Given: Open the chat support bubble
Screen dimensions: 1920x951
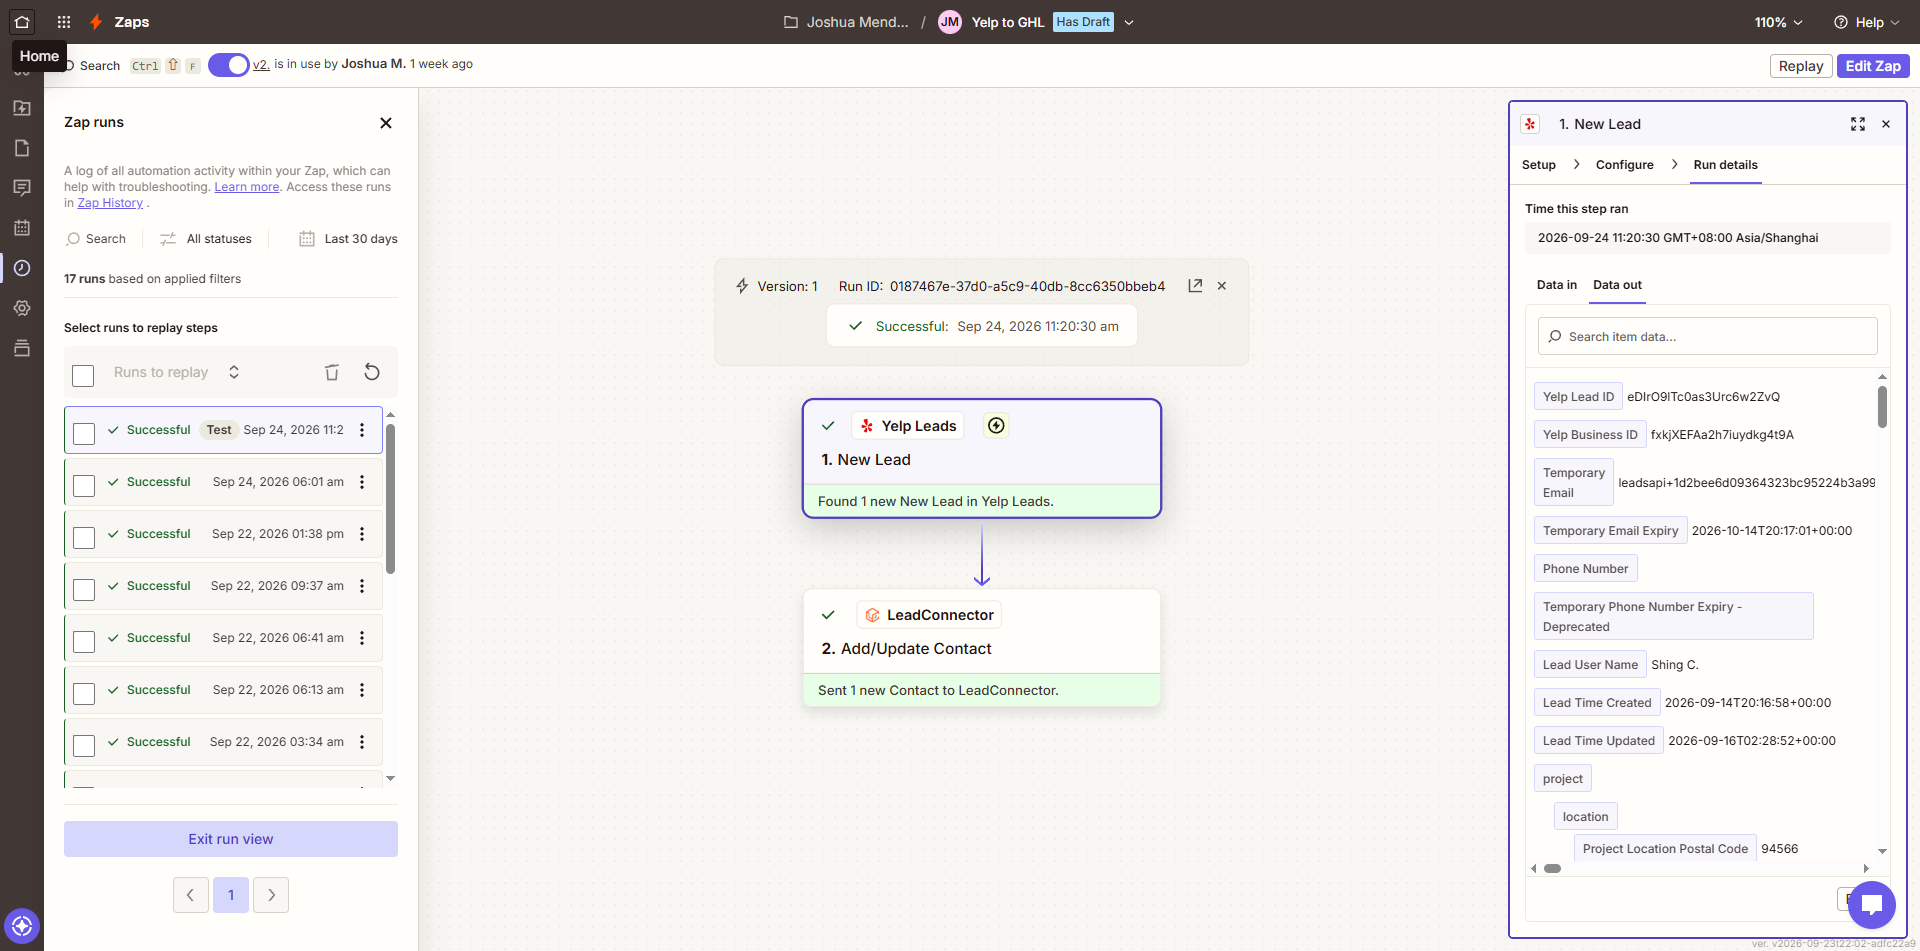Looking at the screenshot, I should coord(1872,905).
